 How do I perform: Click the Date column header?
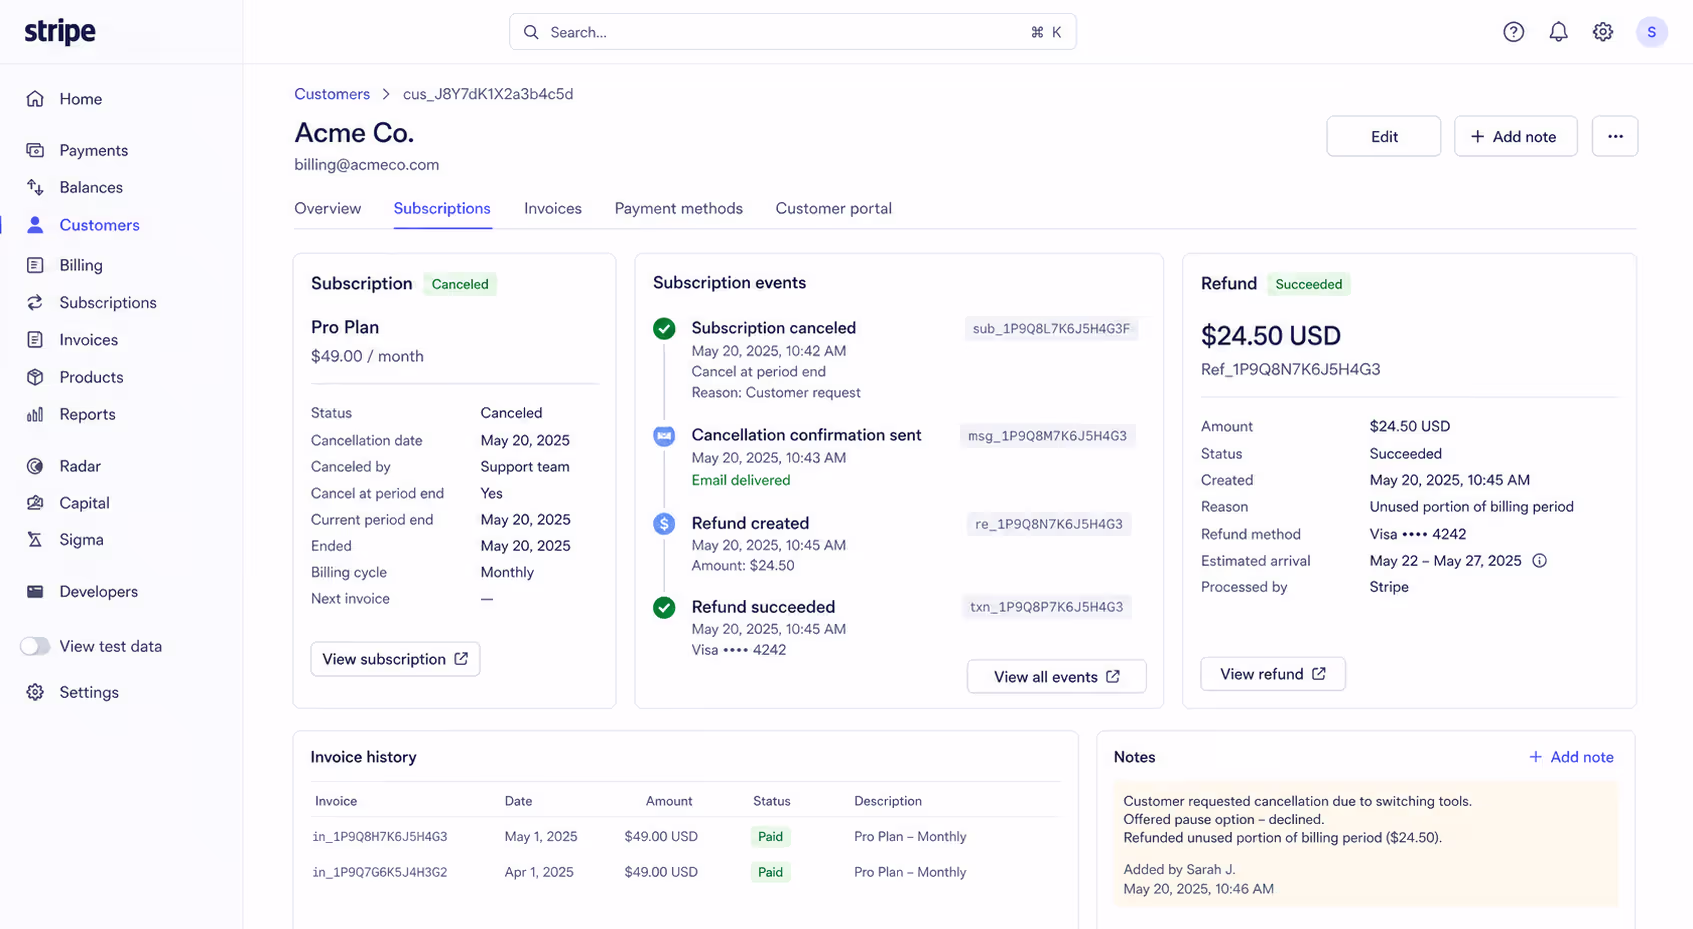(518, 801)
